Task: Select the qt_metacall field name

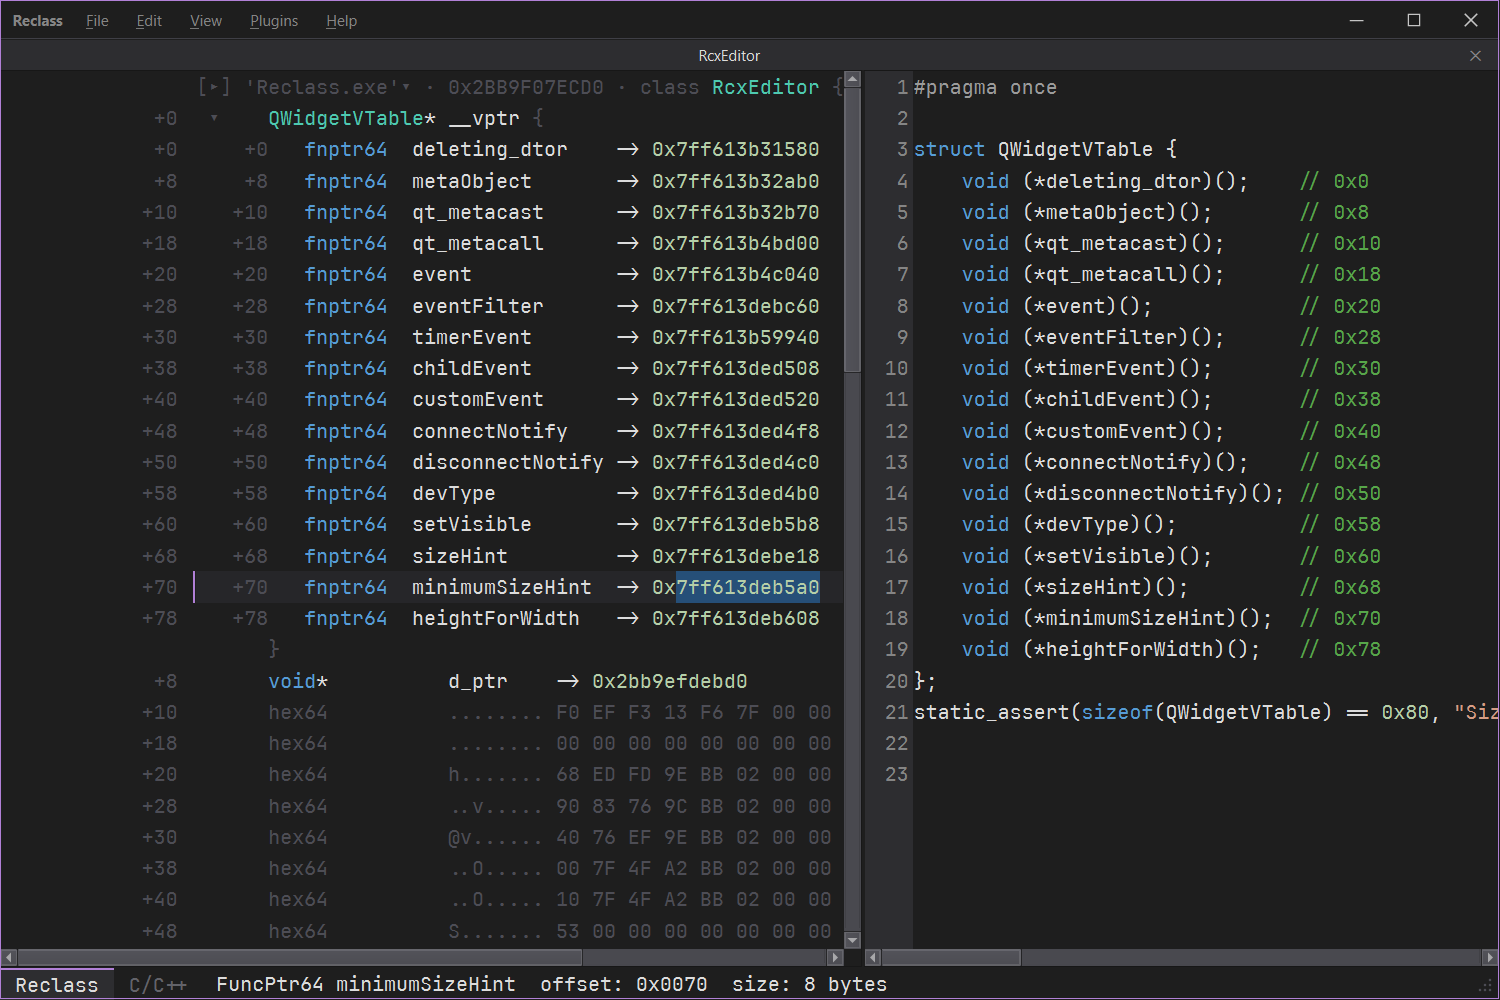Action: (x=478, y=243)
